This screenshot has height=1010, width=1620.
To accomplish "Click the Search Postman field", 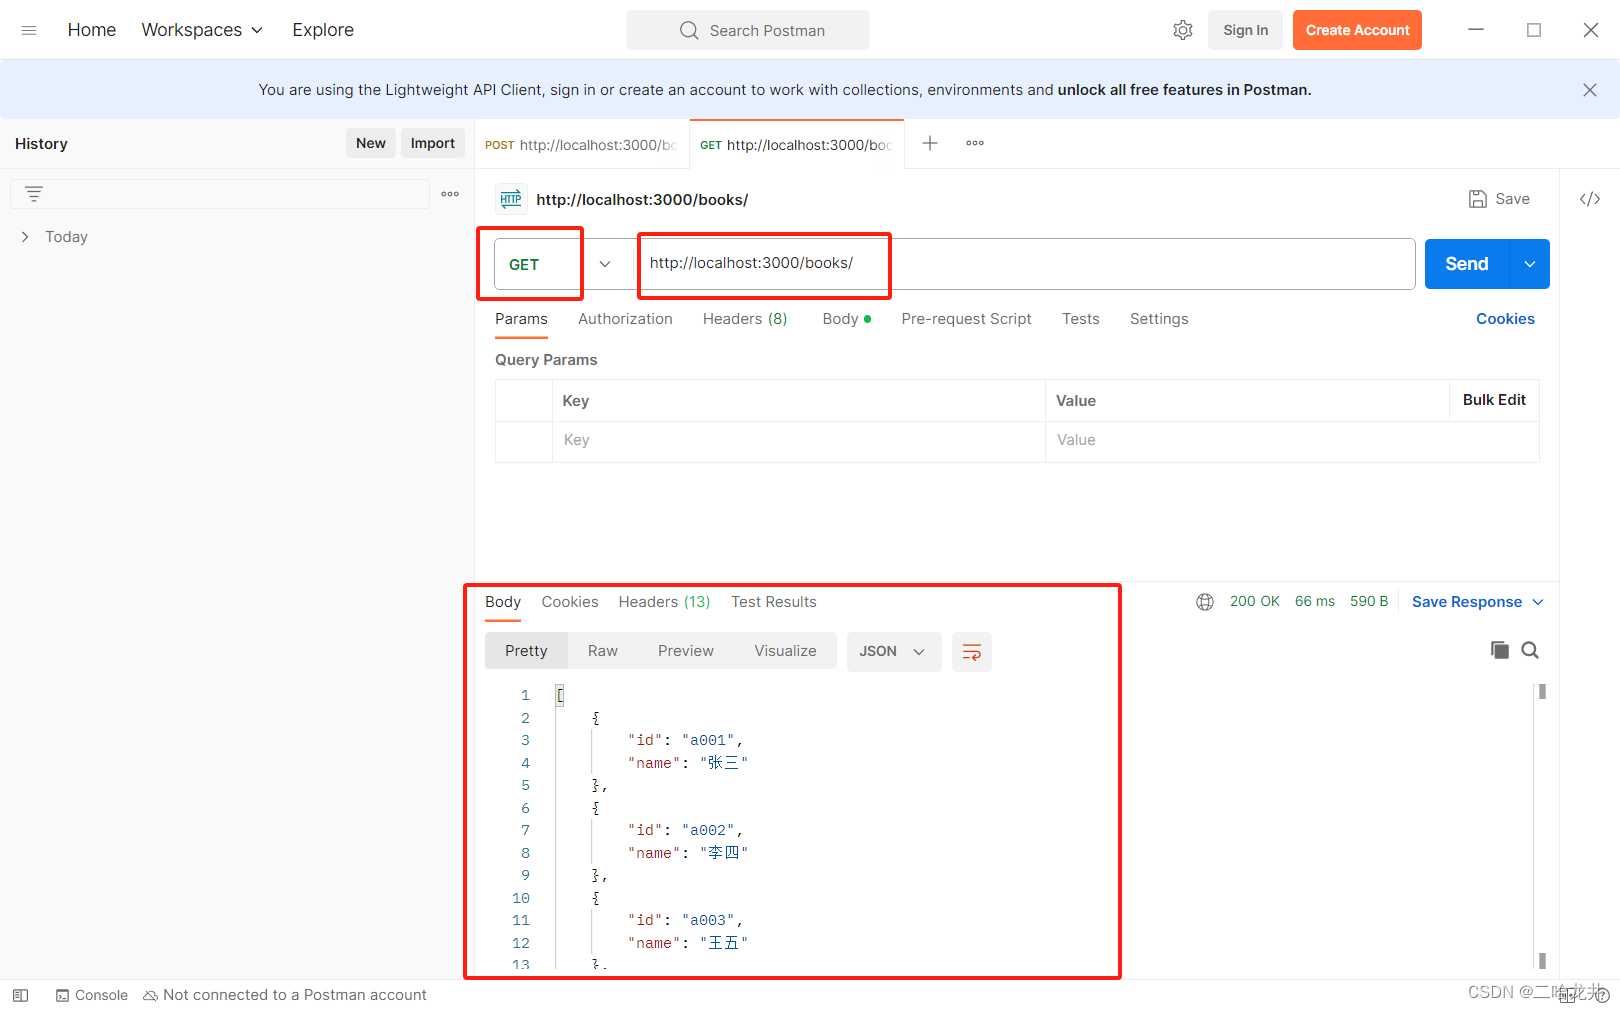I will pos(748,30).
